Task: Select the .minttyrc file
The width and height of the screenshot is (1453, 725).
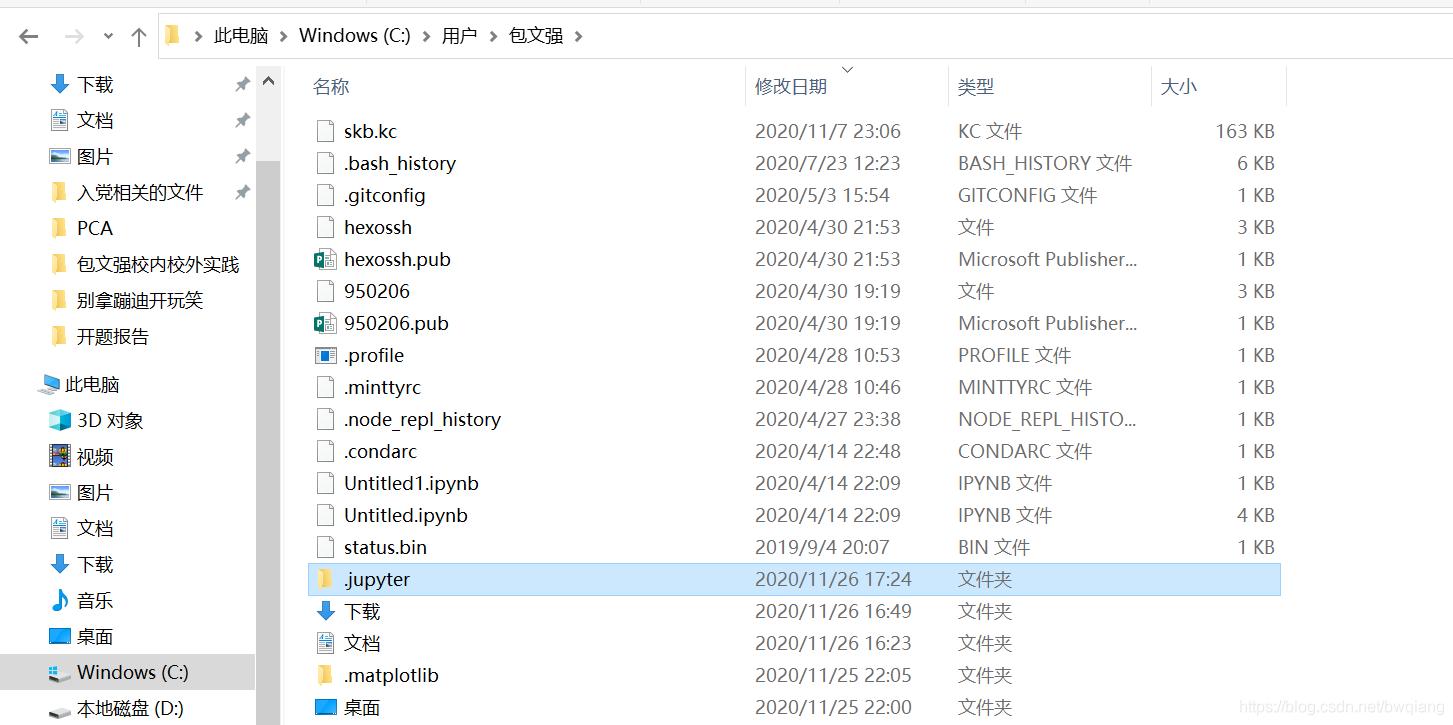Action: (383, 387)
